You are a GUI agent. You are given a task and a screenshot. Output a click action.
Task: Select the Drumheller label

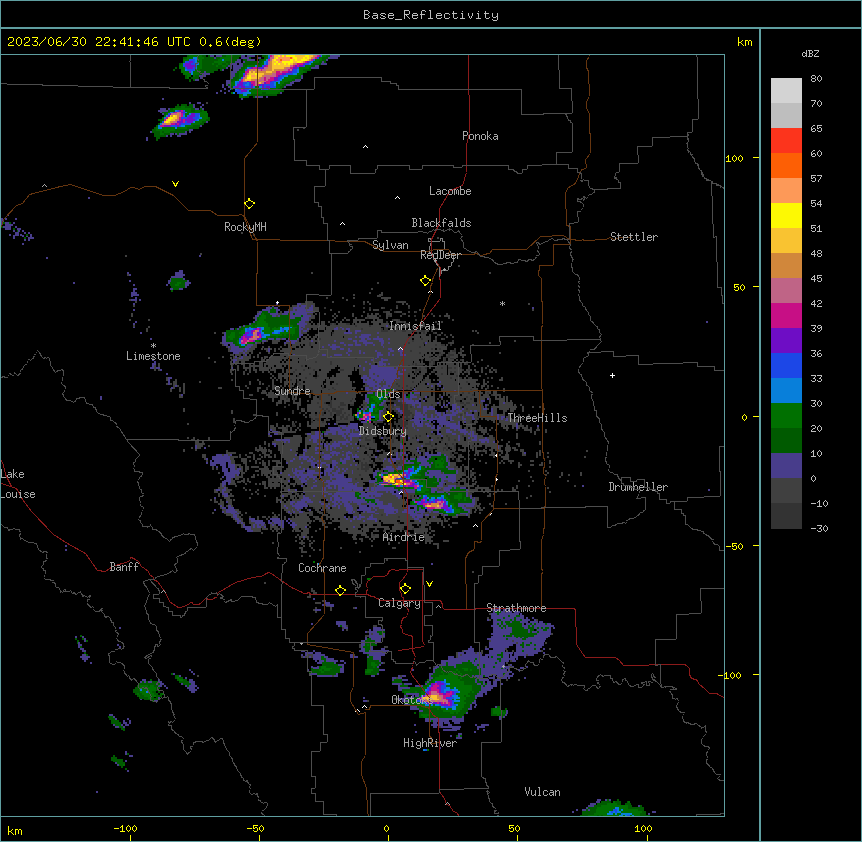click(x=638, y=487)
